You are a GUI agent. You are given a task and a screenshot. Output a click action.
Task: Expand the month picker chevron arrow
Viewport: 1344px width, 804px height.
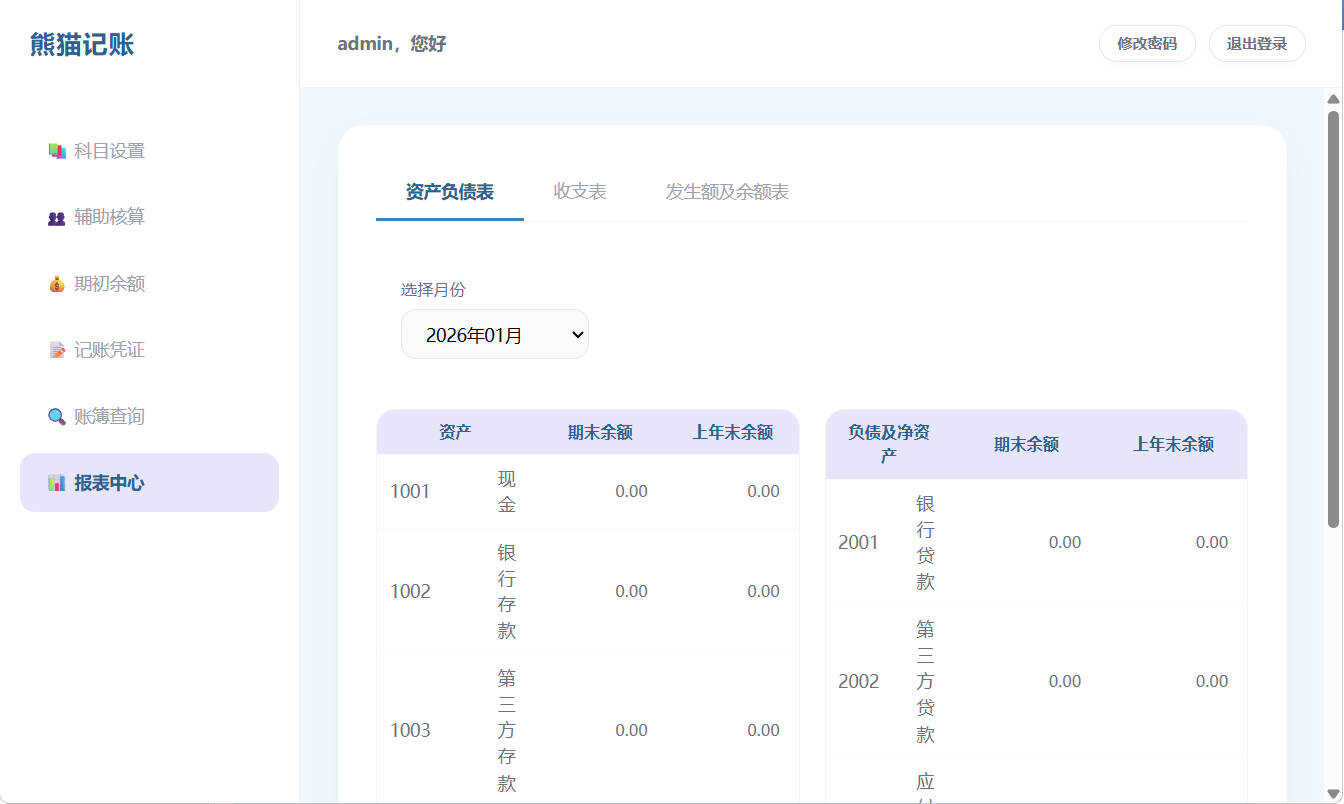click(x=575, y=334)
